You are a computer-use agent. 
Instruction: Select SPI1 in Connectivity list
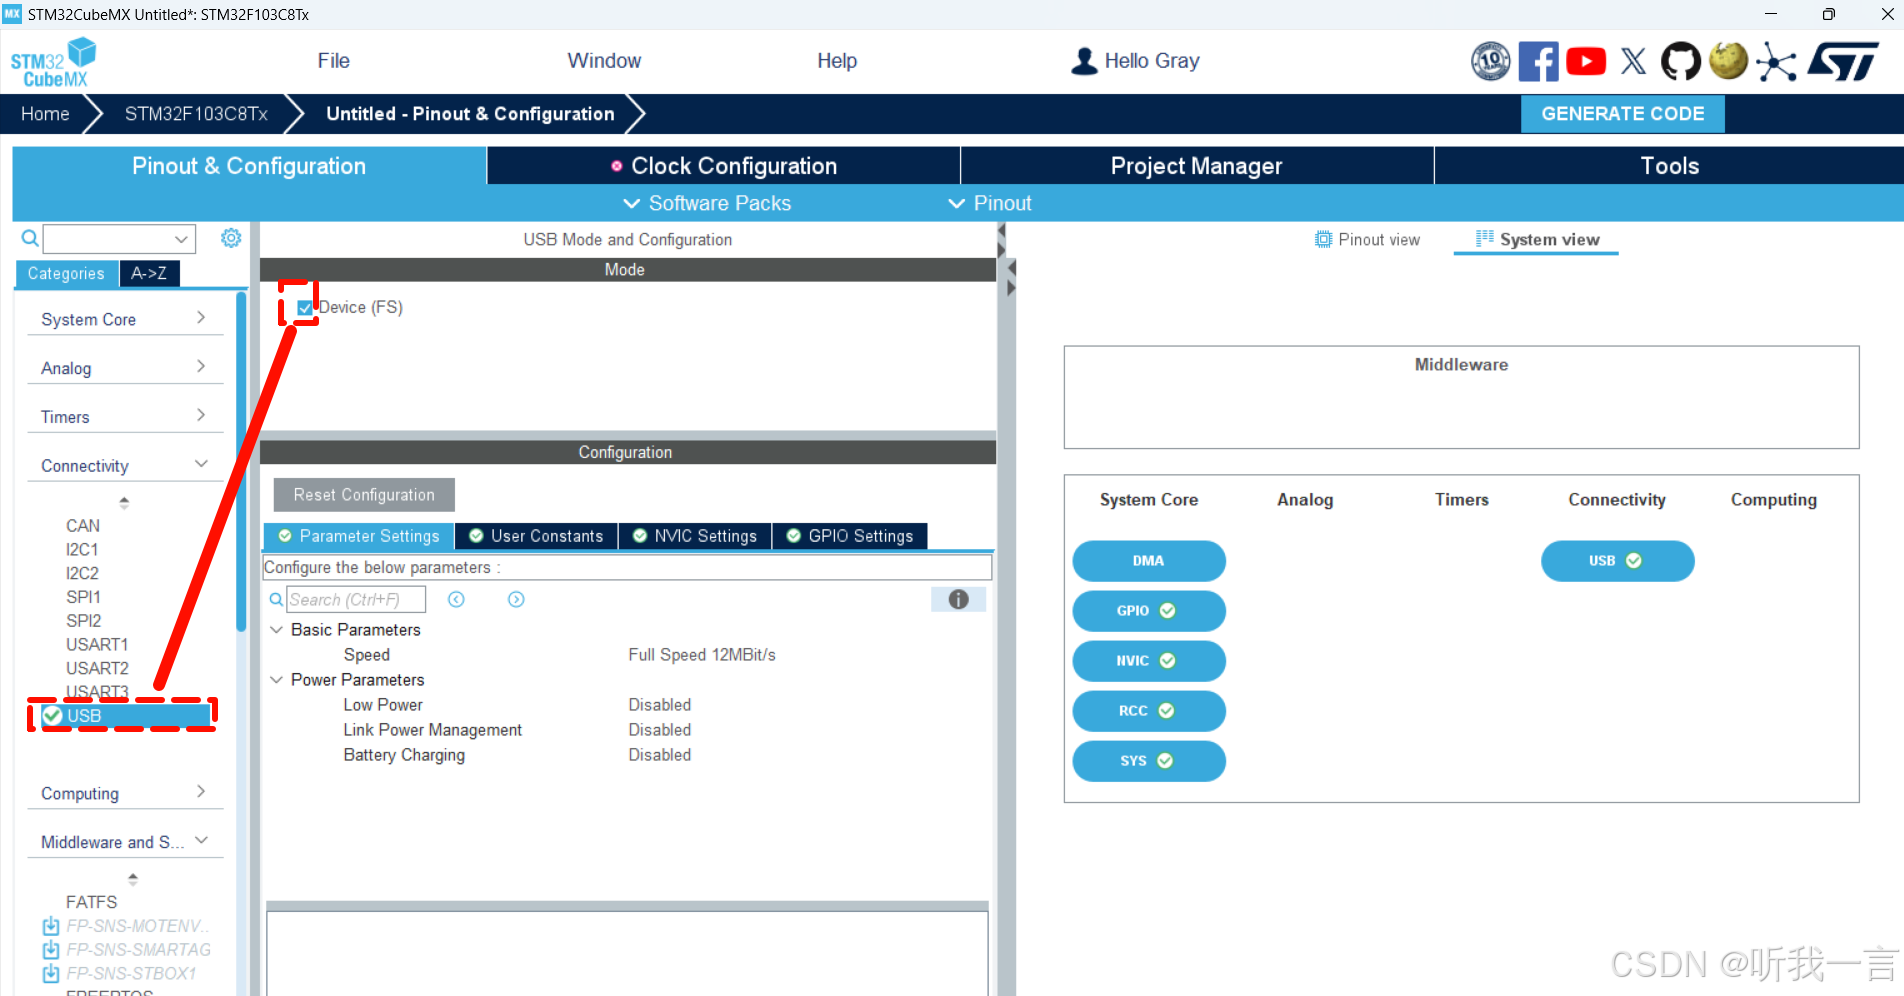(x=83, y=597)
